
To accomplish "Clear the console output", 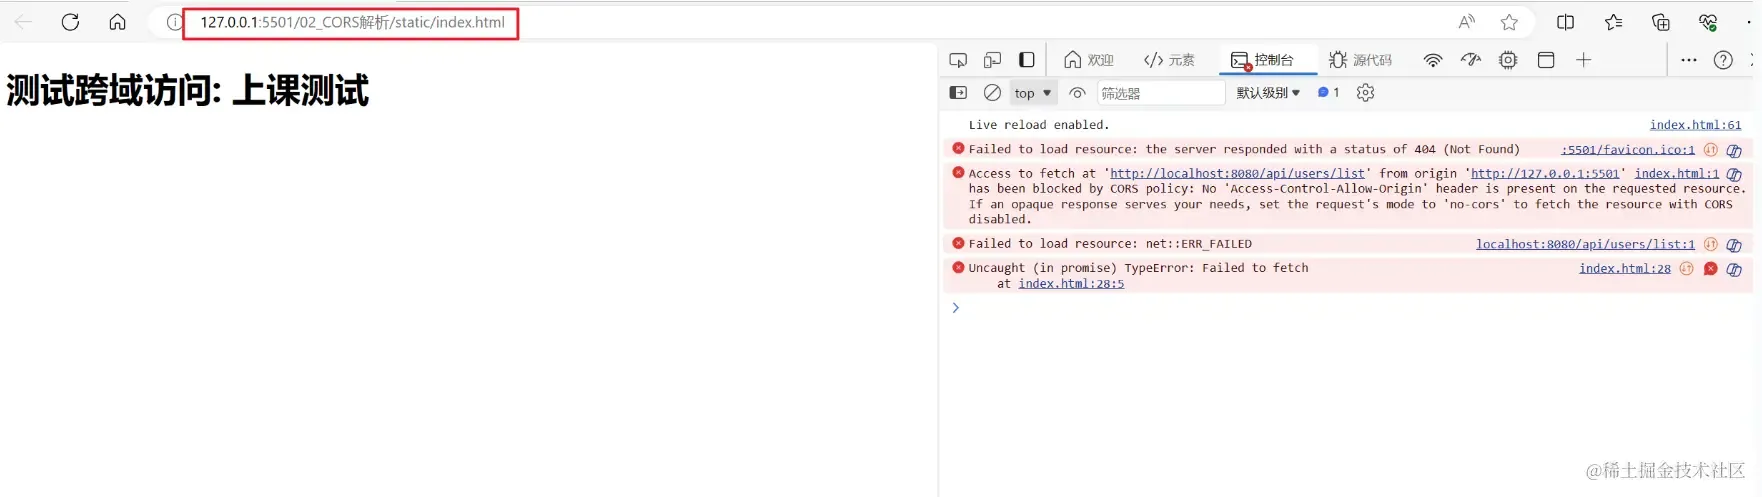I will click(992, 93).
